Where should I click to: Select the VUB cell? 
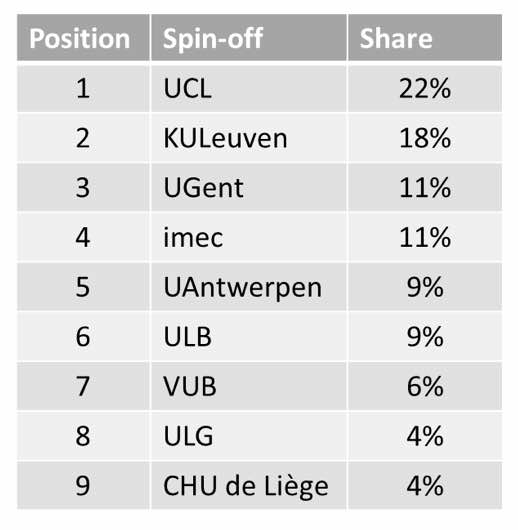pyautogui.click(x=249, y=387)
